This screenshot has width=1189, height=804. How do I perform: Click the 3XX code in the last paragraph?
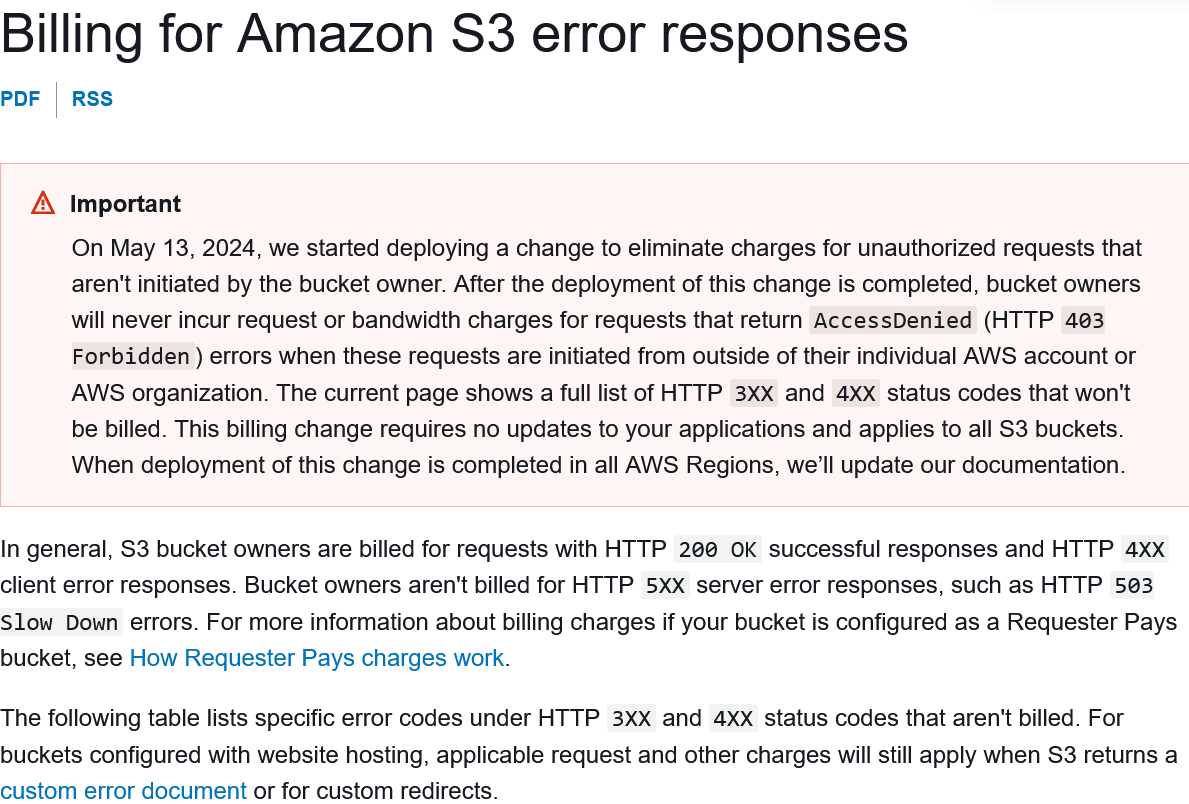[x=631, y=719]
